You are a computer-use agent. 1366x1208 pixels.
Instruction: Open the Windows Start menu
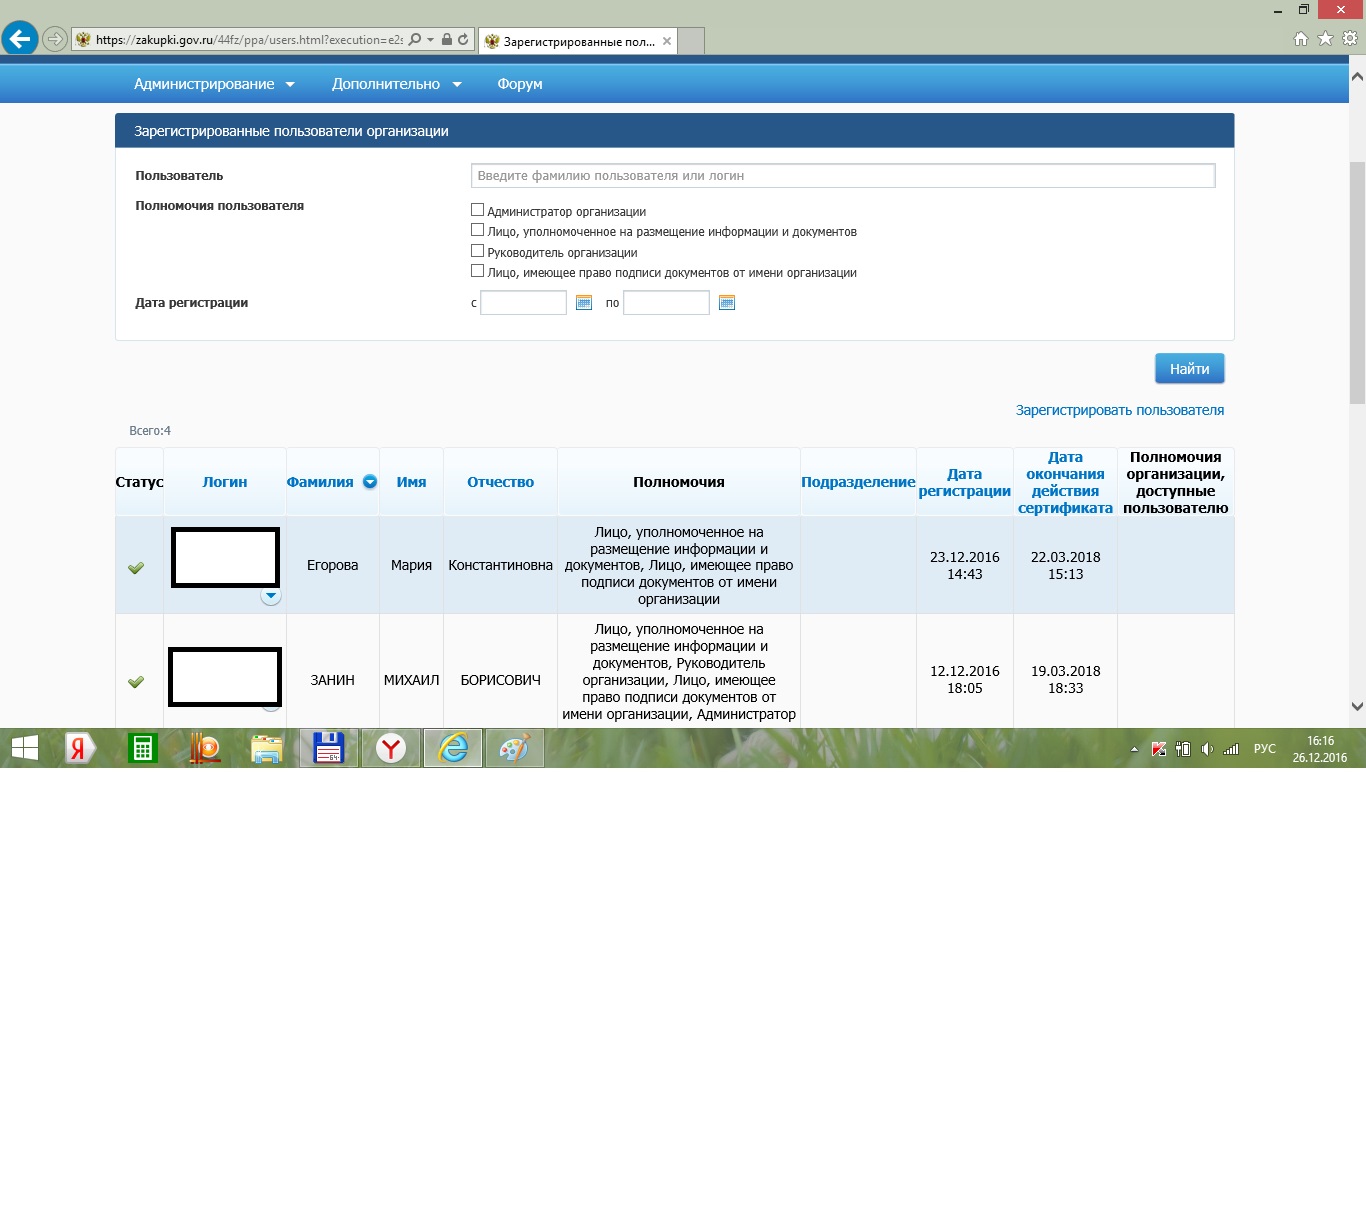tap(24, 748)
